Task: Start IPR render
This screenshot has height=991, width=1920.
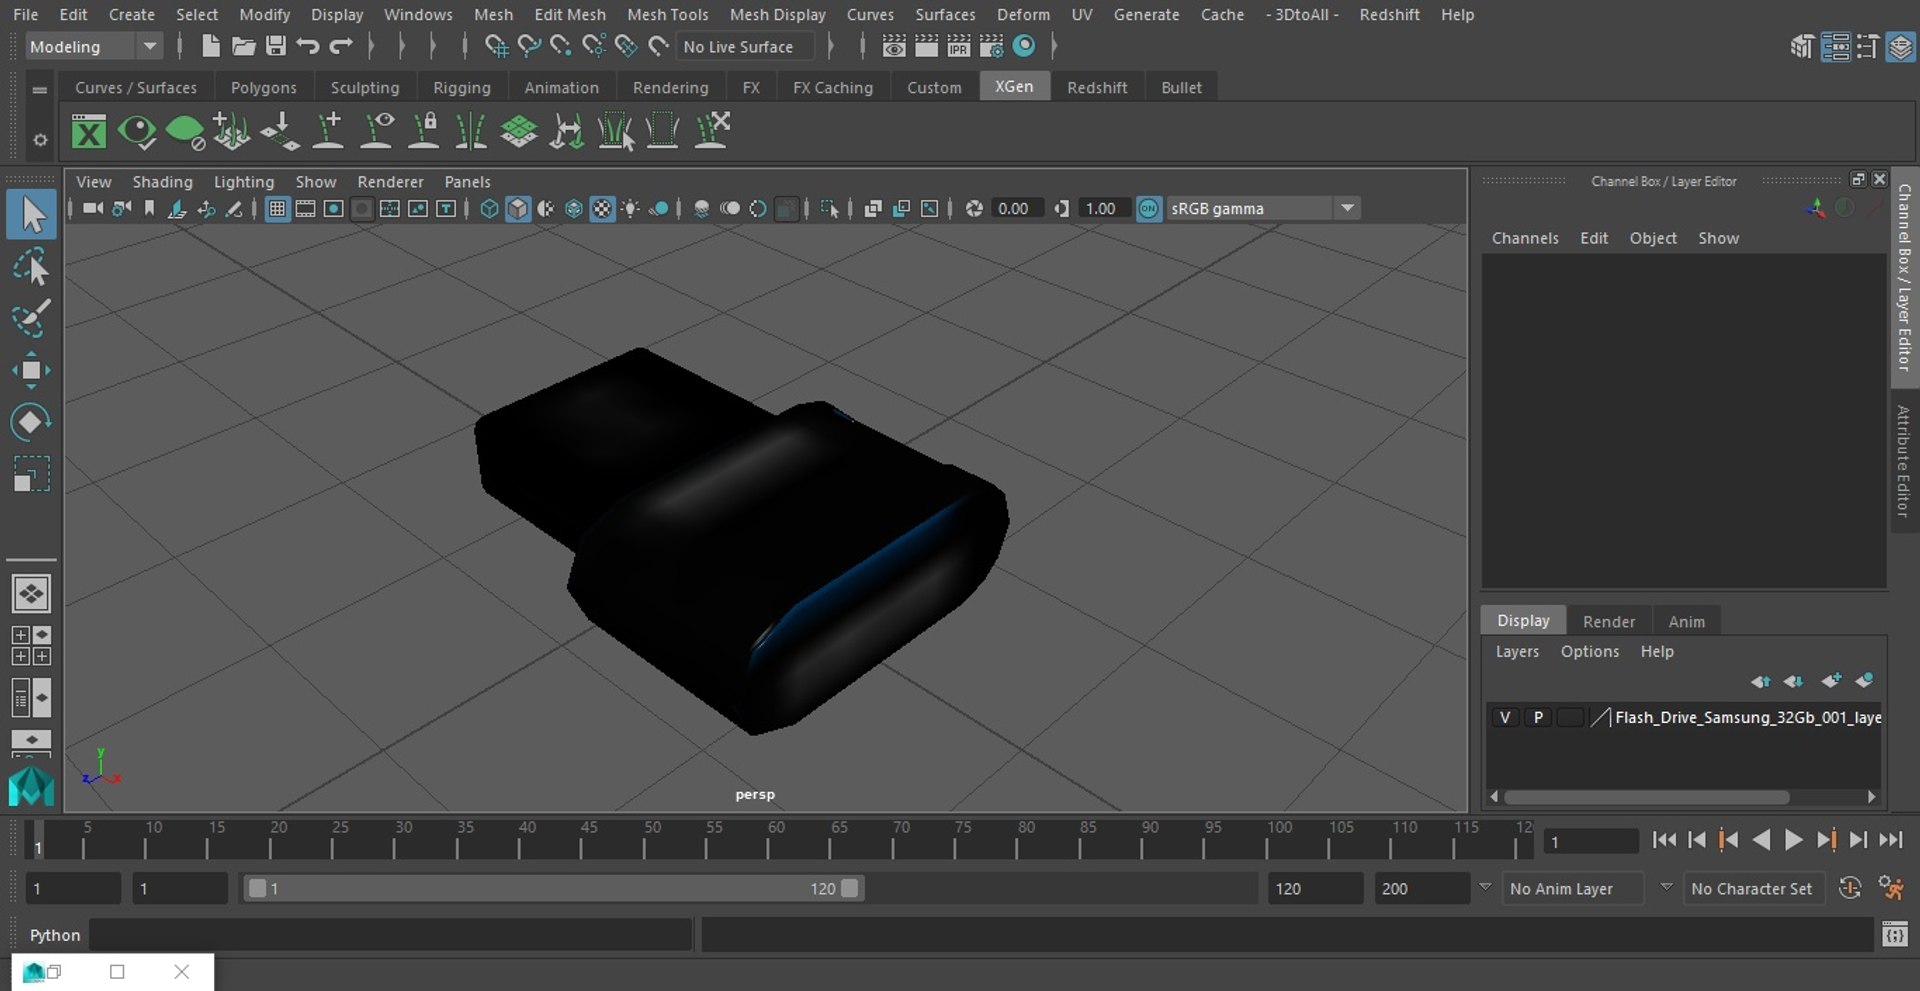Action: click(x=959, y=46)
